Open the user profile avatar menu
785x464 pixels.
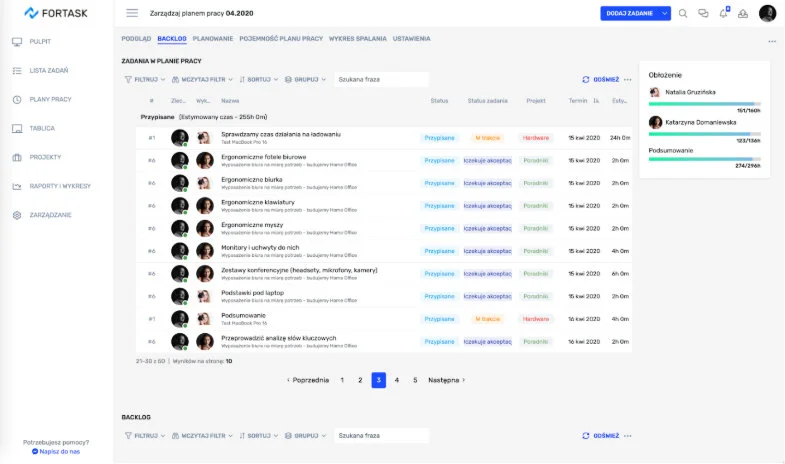coord(767,13)
